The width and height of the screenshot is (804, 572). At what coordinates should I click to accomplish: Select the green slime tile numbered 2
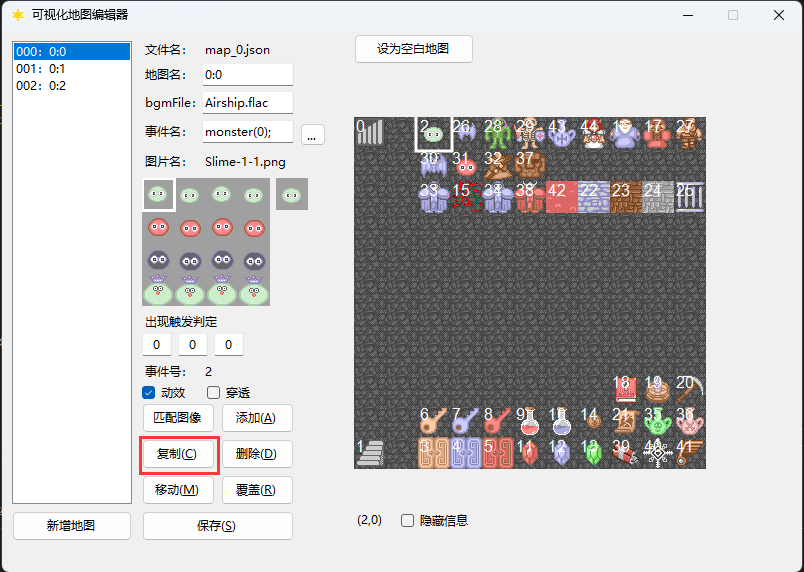(x=434, y=133)
